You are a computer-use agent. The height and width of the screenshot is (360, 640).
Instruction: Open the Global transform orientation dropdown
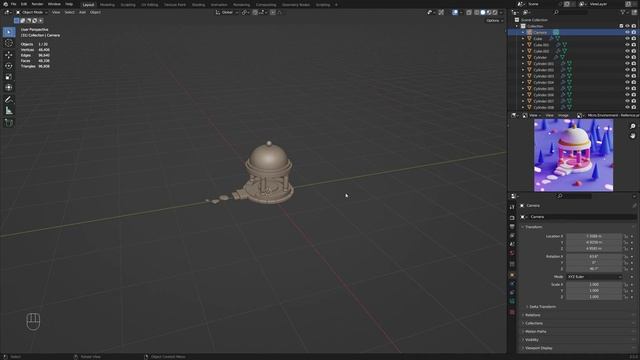(227, 12)
